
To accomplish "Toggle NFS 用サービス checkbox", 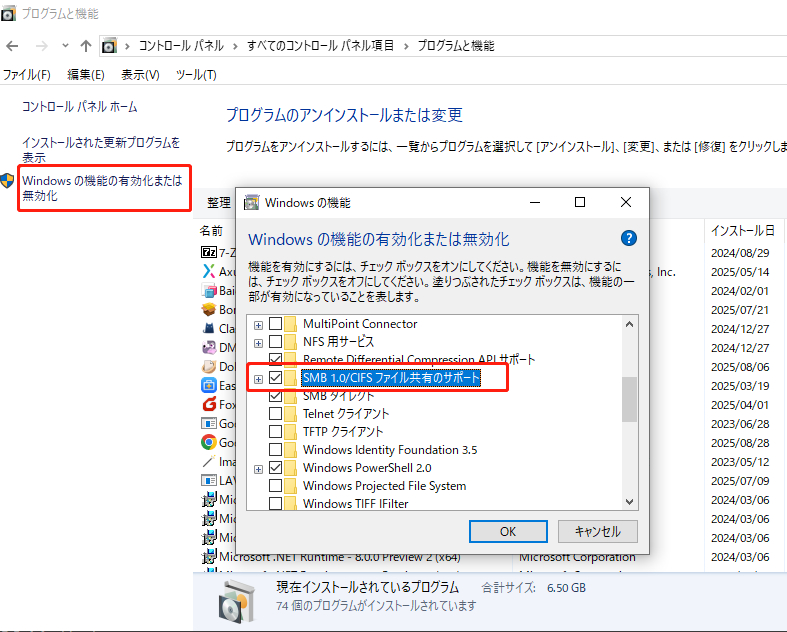I will tap(276, 342).
